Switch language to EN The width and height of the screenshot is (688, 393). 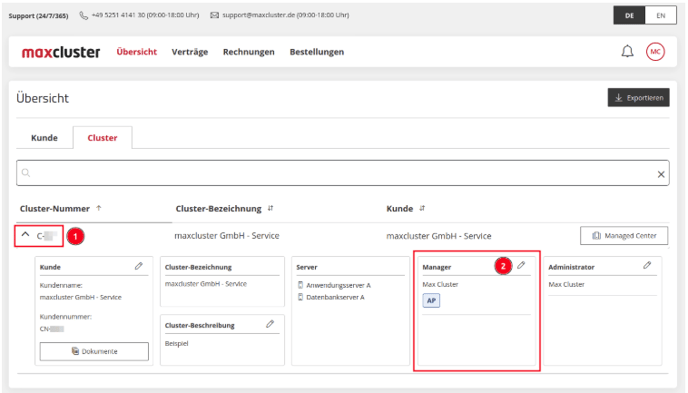[x=661, y=15]
